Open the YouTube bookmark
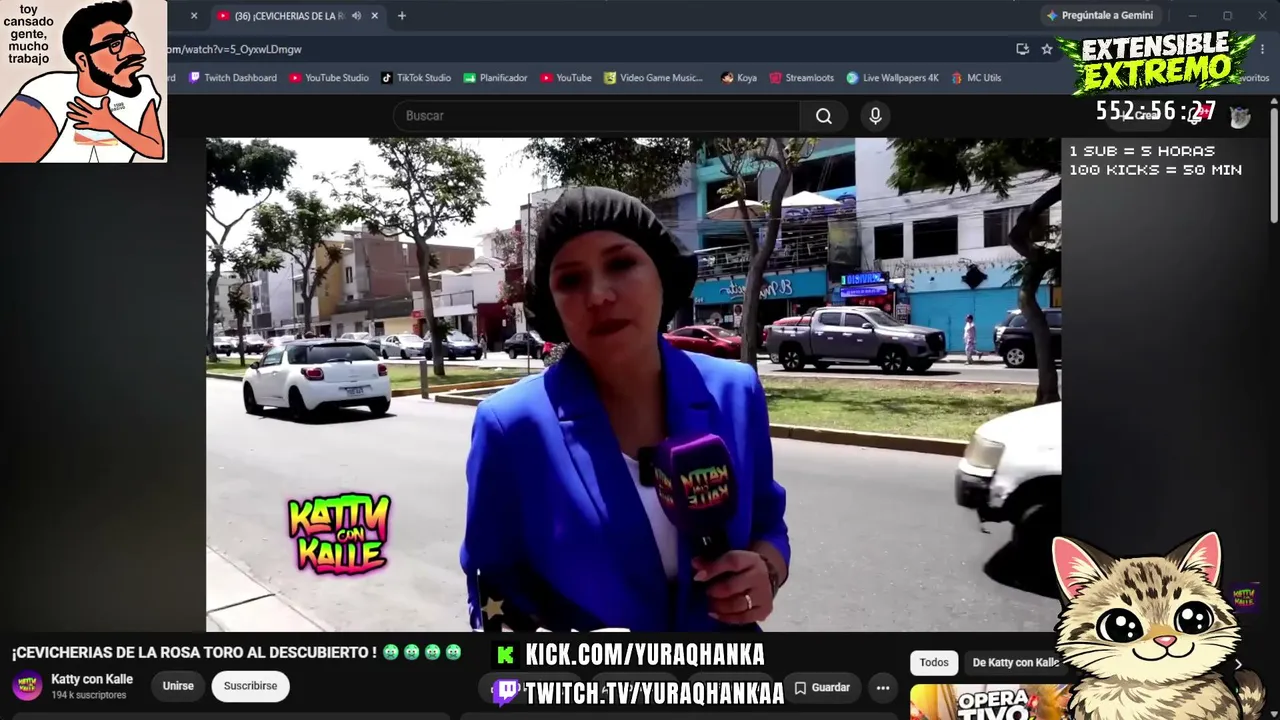The width and height of the screenshot is (1280, 720). pyautogui.click(x=566, y=78)
